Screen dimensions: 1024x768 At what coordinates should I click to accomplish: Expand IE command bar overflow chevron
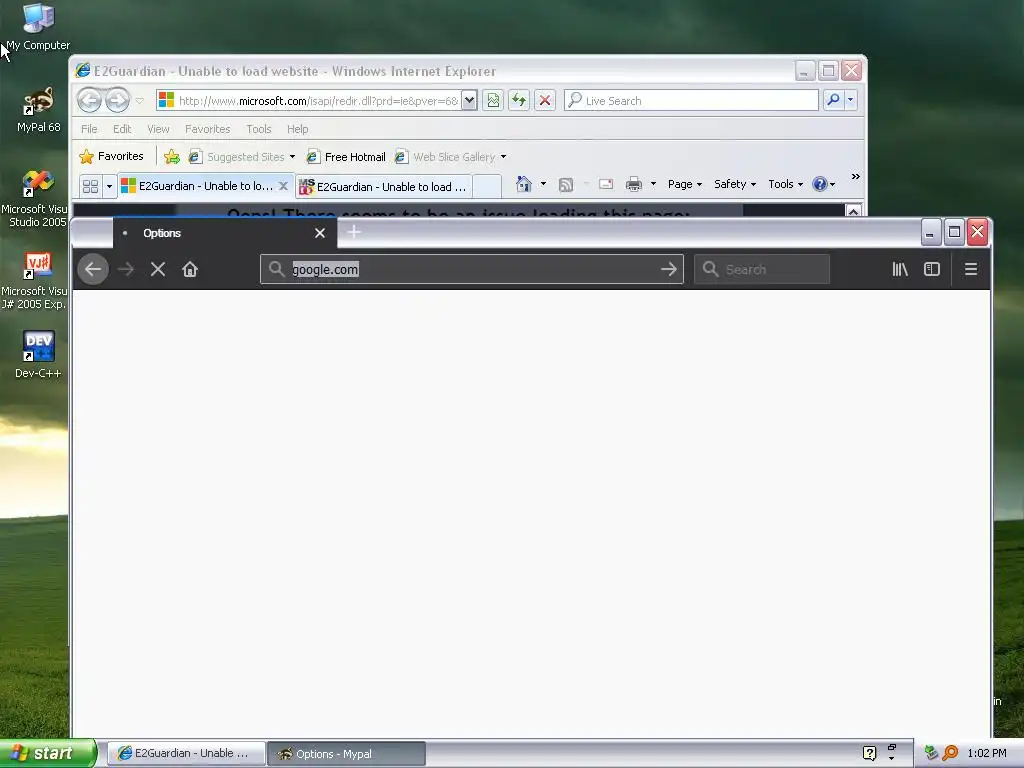(856, 177)
